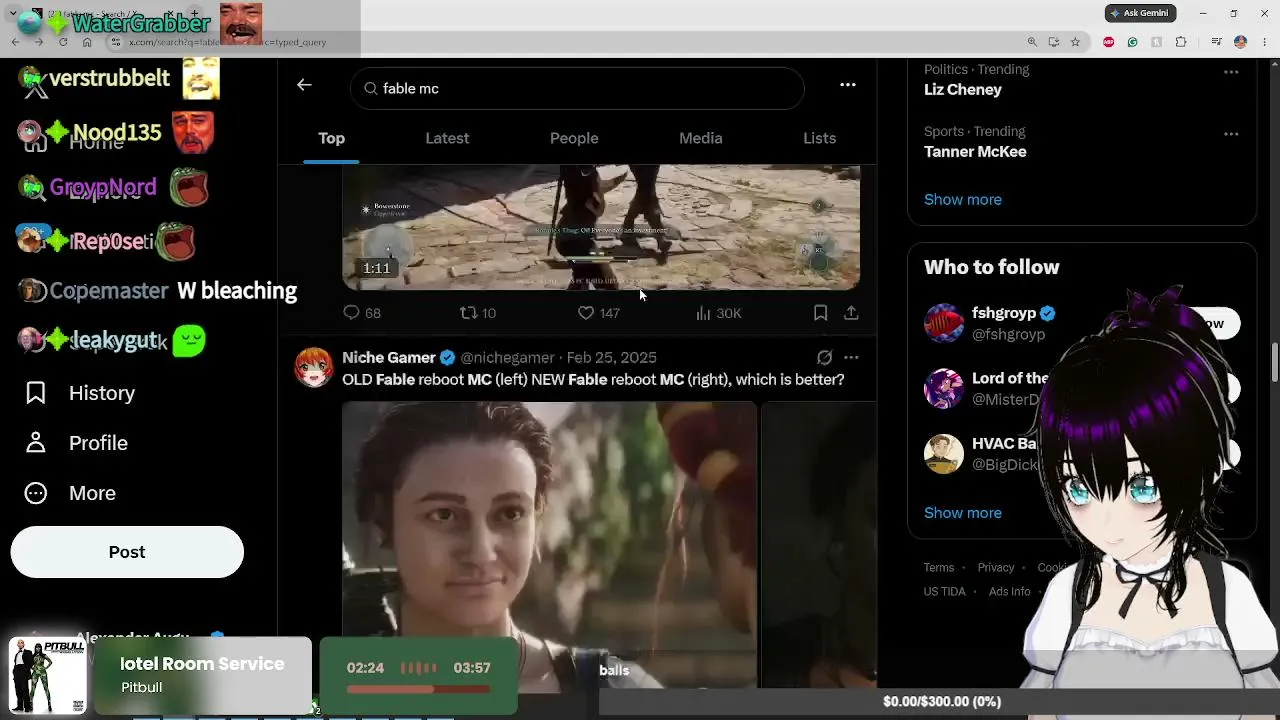
Task: Open more options for the Tanner McKee trend
Action: (1231, 134)
